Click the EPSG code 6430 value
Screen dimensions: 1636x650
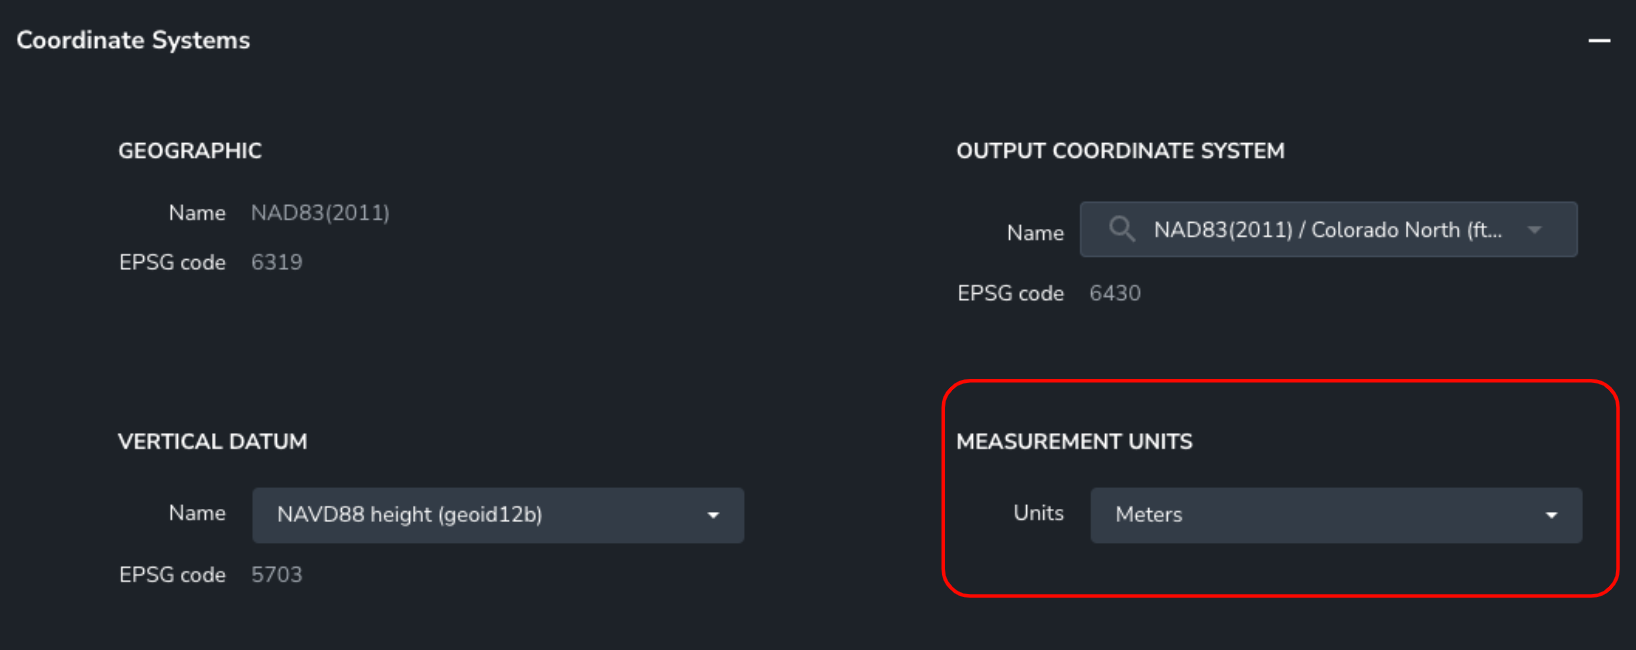1115,293
